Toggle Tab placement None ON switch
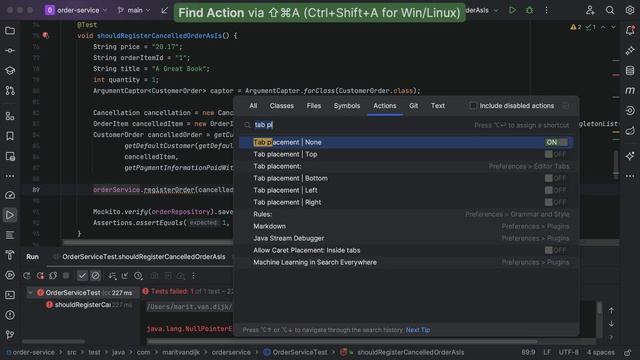 tap(556, 142)
